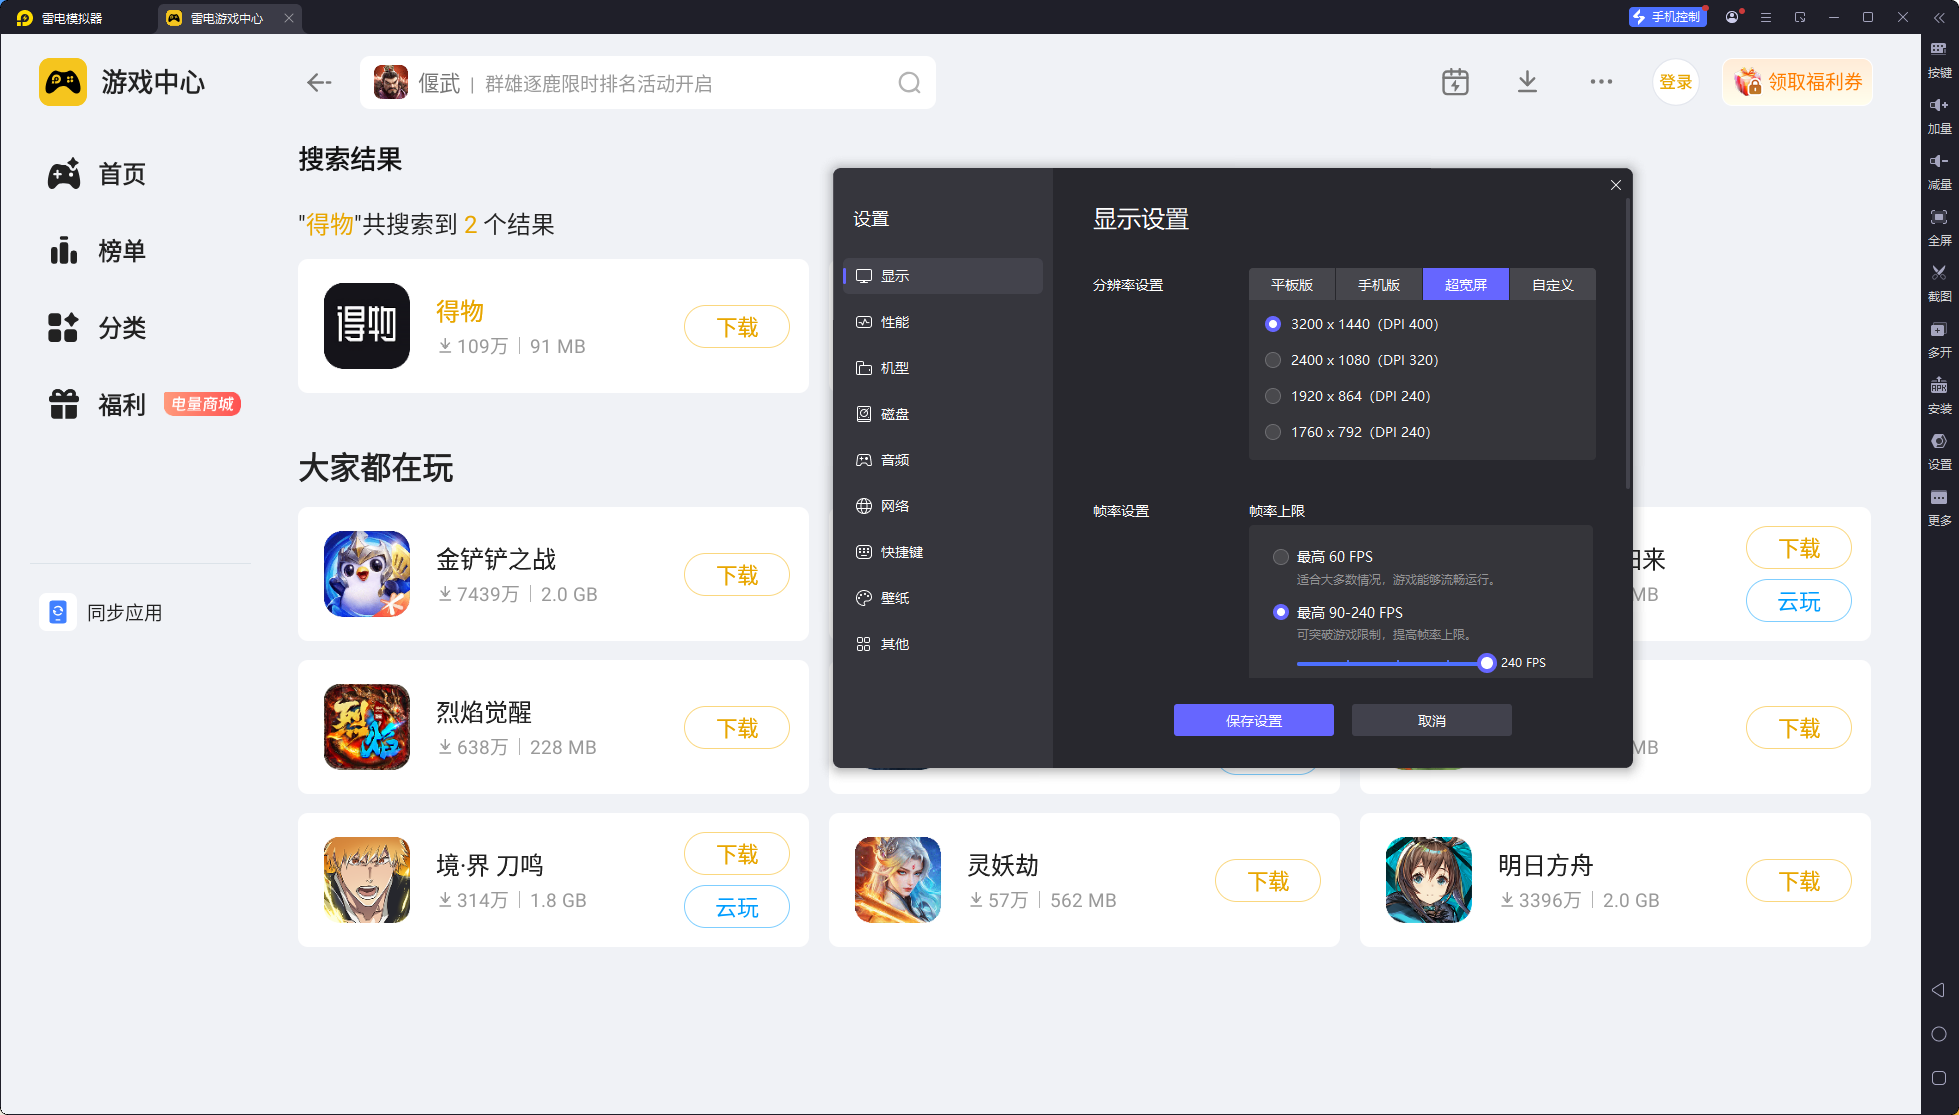The image size is (1959, 1115).
Task: Click the APK install (安装) icon
Action: [1938, 386]
